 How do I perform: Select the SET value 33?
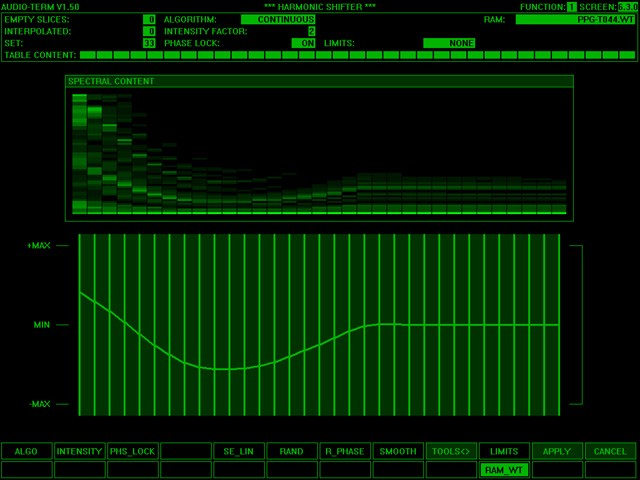[149, 43]
